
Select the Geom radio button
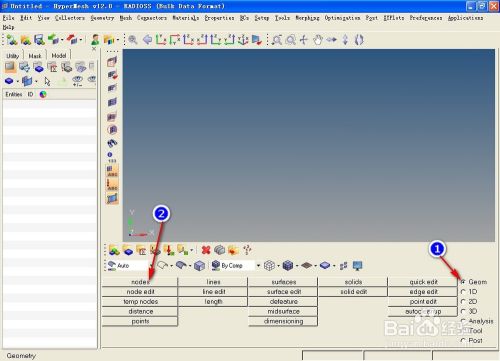[x=463, y=282]
